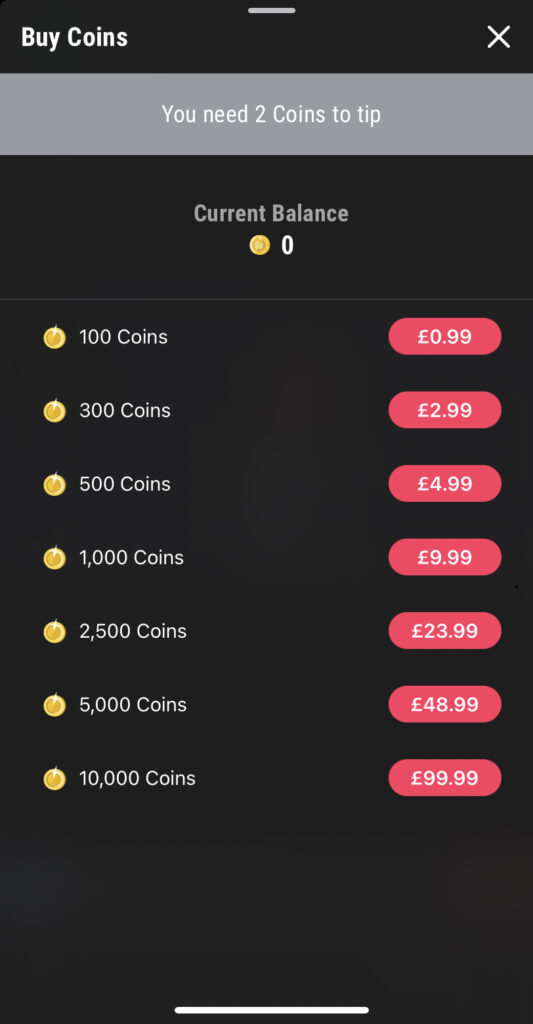Buy 300 Coins for £2.99
The image size is (533, 1024).
(x=445, y=410)
